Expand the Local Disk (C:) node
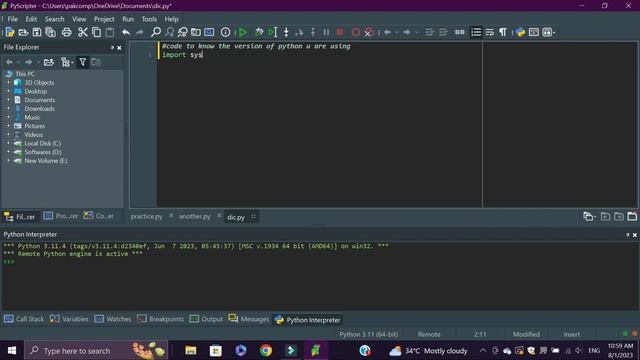640x360 pixels. 8,143
